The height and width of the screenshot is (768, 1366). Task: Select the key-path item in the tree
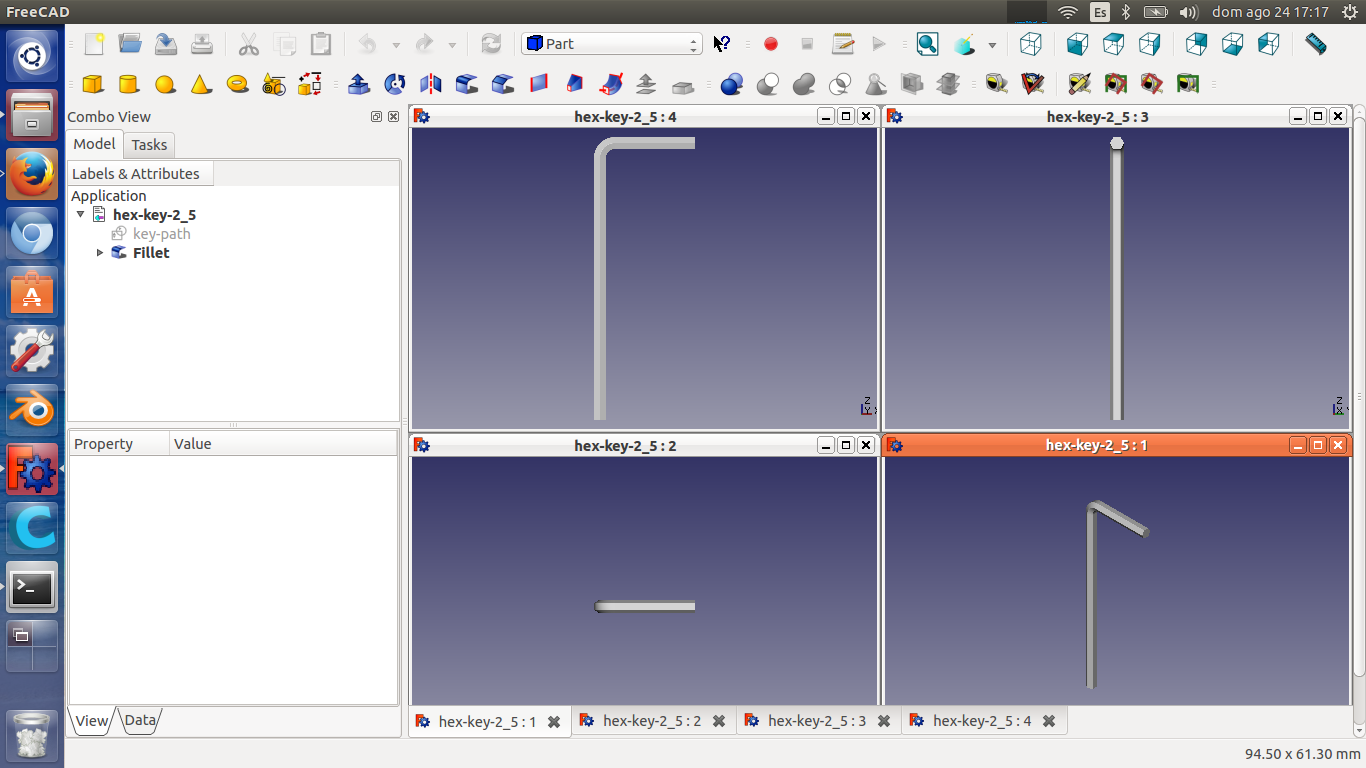tap(161, 234)
